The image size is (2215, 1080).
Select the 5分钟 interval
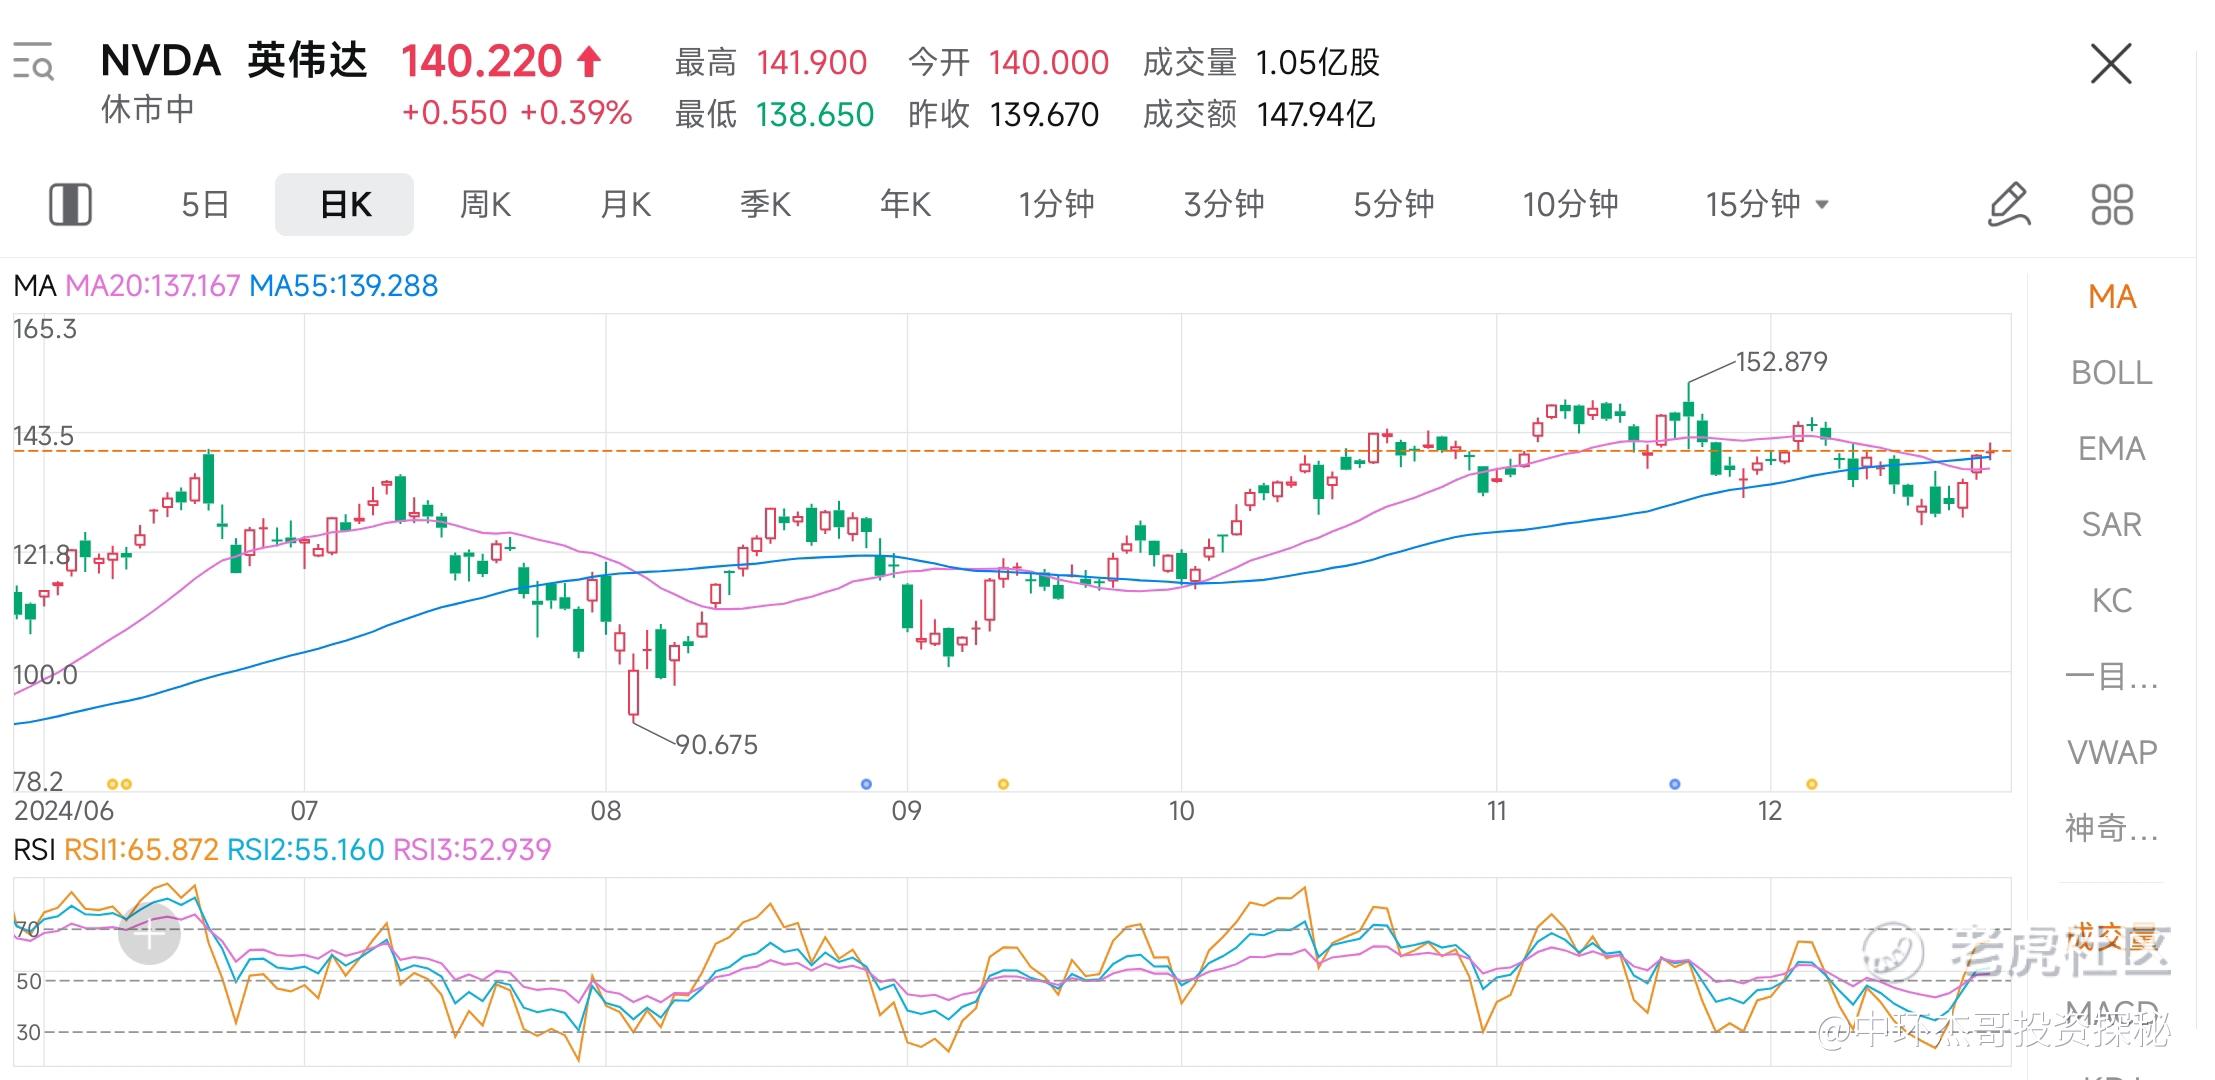pyautogui.click(x=1393, y=204)
